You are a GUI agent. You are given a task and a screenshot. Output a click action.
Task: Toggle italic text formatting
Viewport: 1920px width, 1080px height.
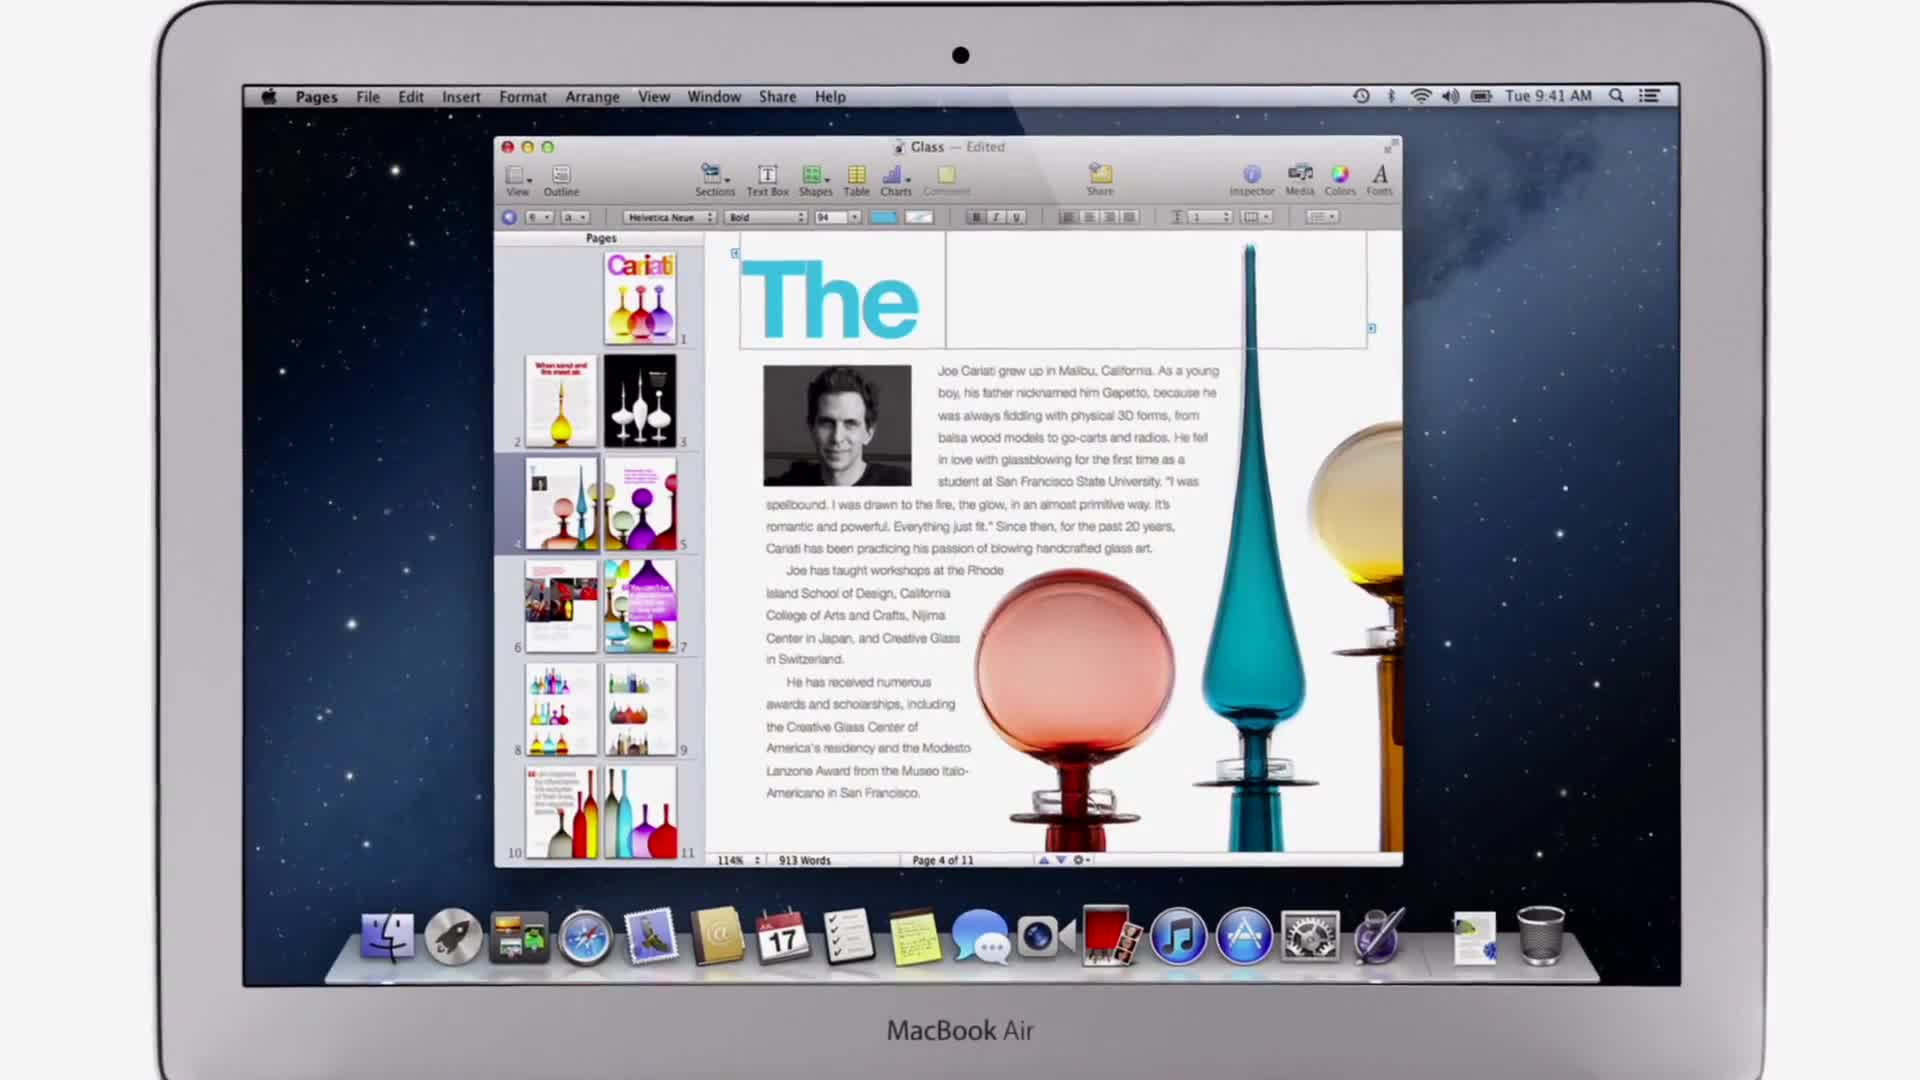click(x=995, y=217)
